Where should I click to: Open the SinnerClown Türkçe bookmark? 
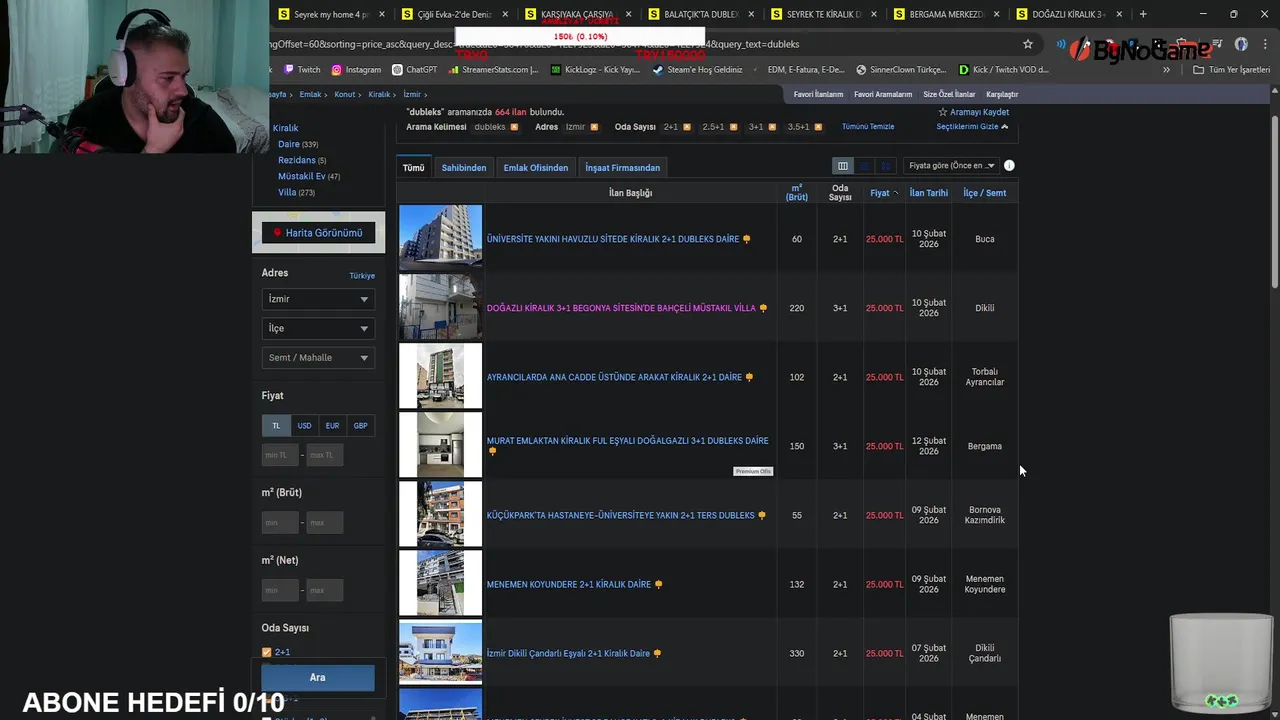(x=901, y=70)
